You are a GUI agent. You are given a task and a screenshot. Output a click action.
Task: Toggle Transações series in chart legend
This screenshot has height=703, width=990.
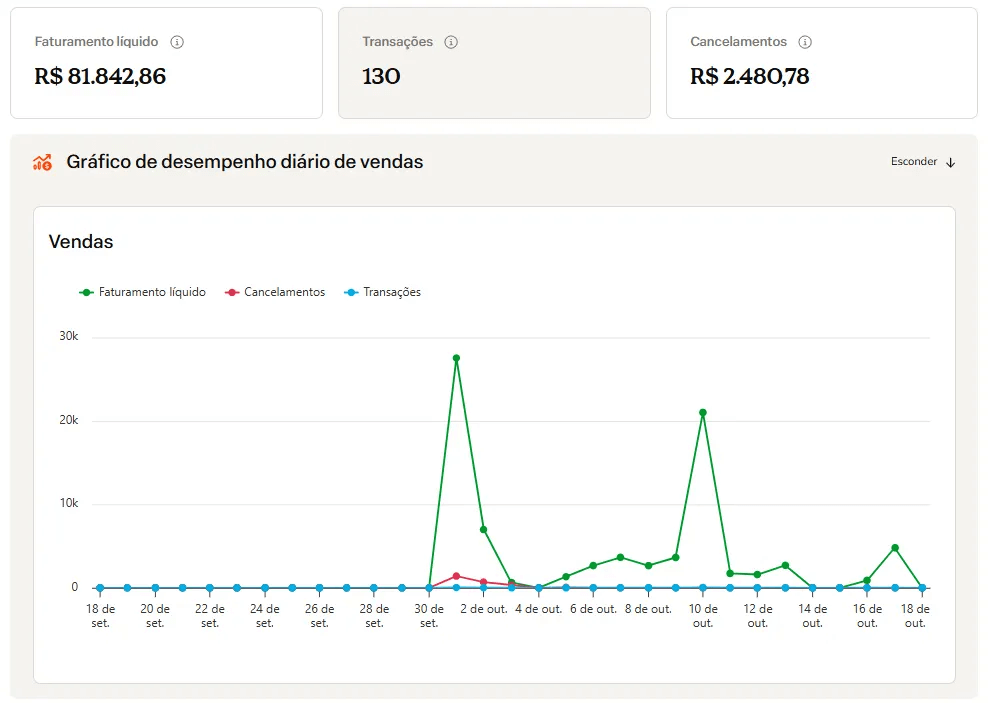point(391,292)
